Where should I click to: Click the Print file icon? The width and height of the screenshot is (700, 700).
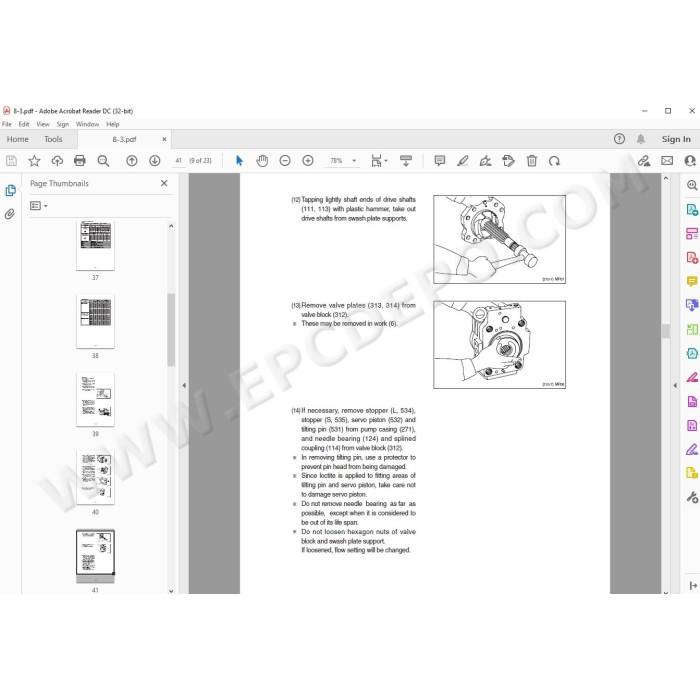click(x=80, y=161)
